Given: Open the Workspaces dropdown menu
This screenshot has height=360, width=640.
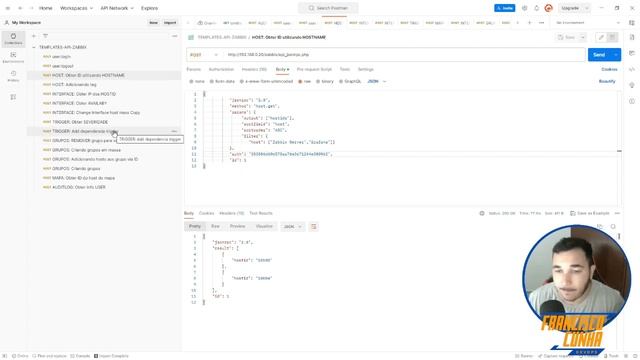Looking at the screenshot, I should click(x=76, y=8).
